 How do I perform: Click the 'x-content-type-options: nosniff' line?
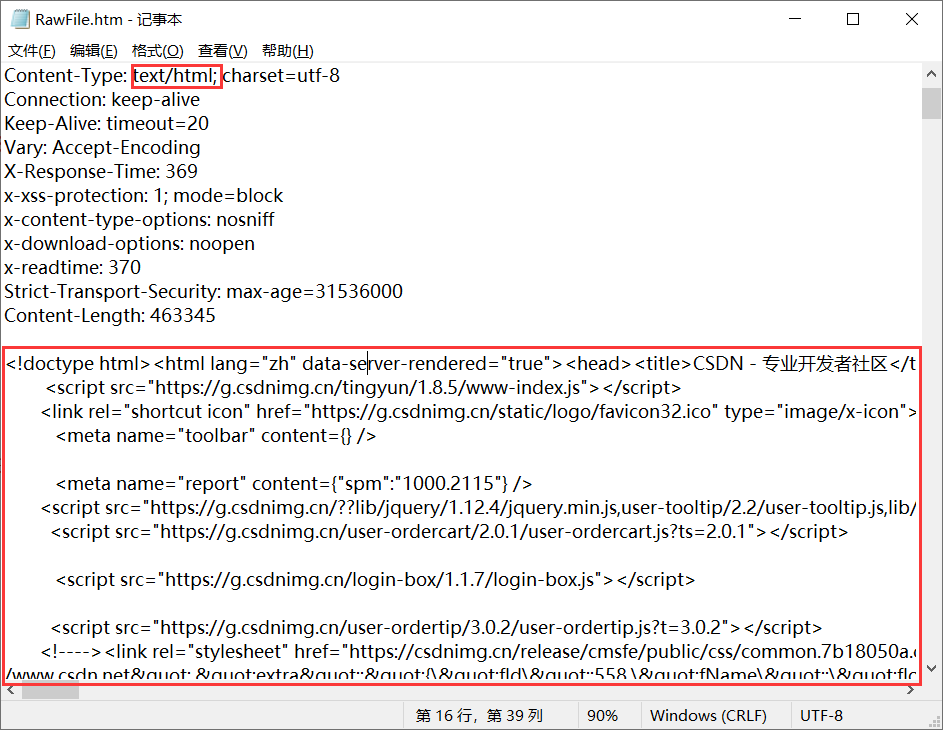pos(140,220)
